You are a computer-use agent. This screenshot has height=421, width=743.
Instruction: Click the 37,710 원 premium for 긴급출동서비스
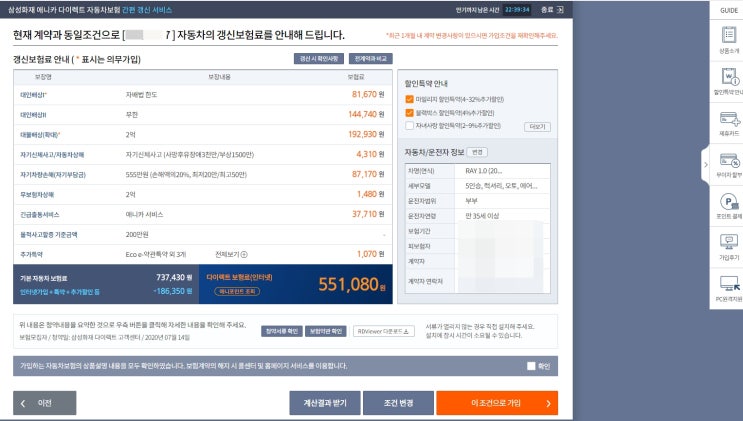tap(368, 214)
